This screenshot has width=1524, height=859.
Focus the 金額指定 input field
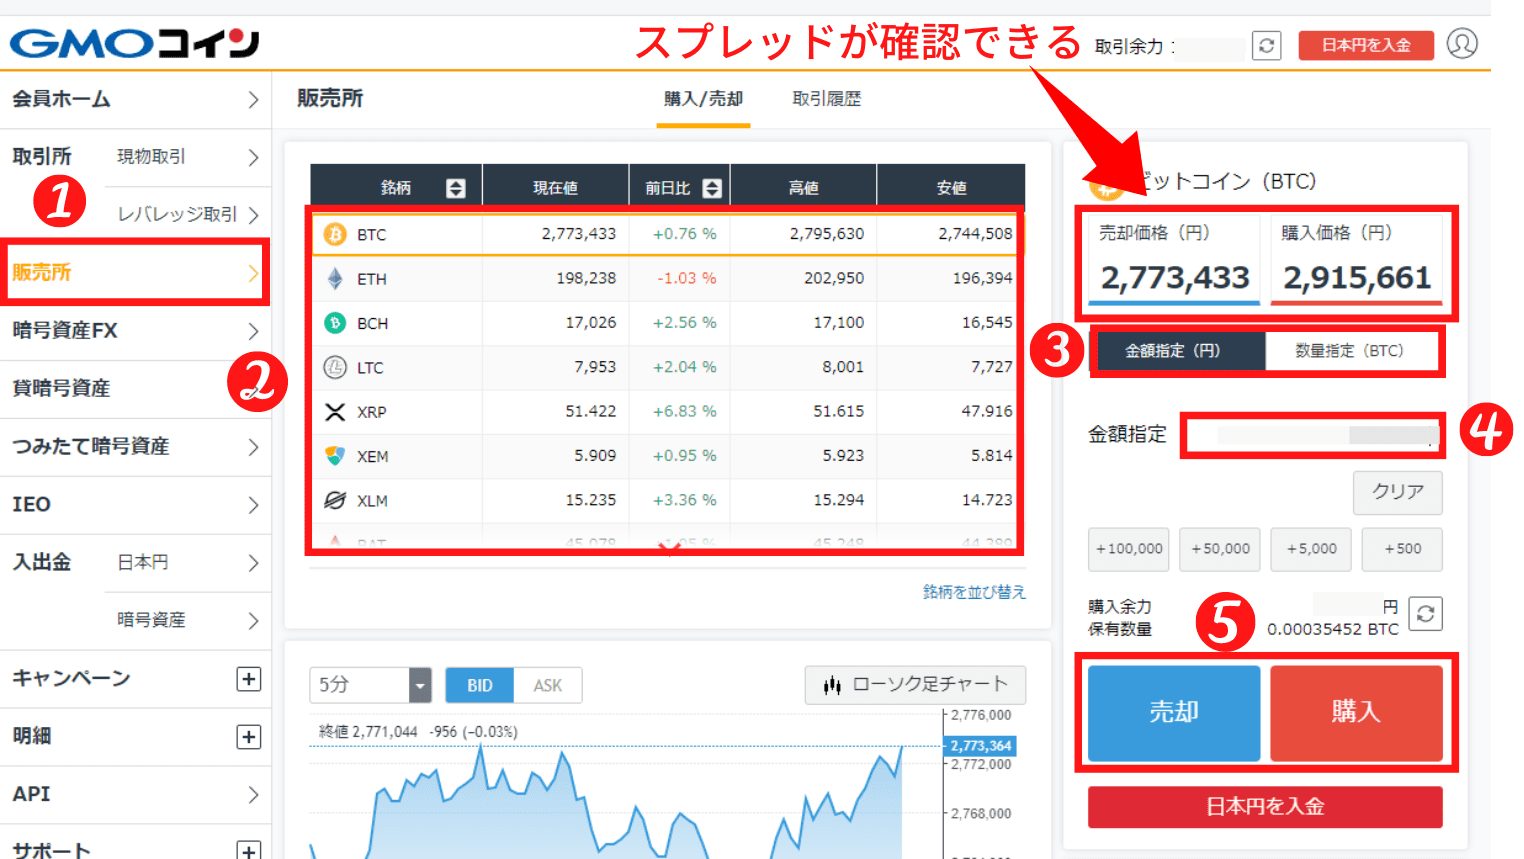1312,435
